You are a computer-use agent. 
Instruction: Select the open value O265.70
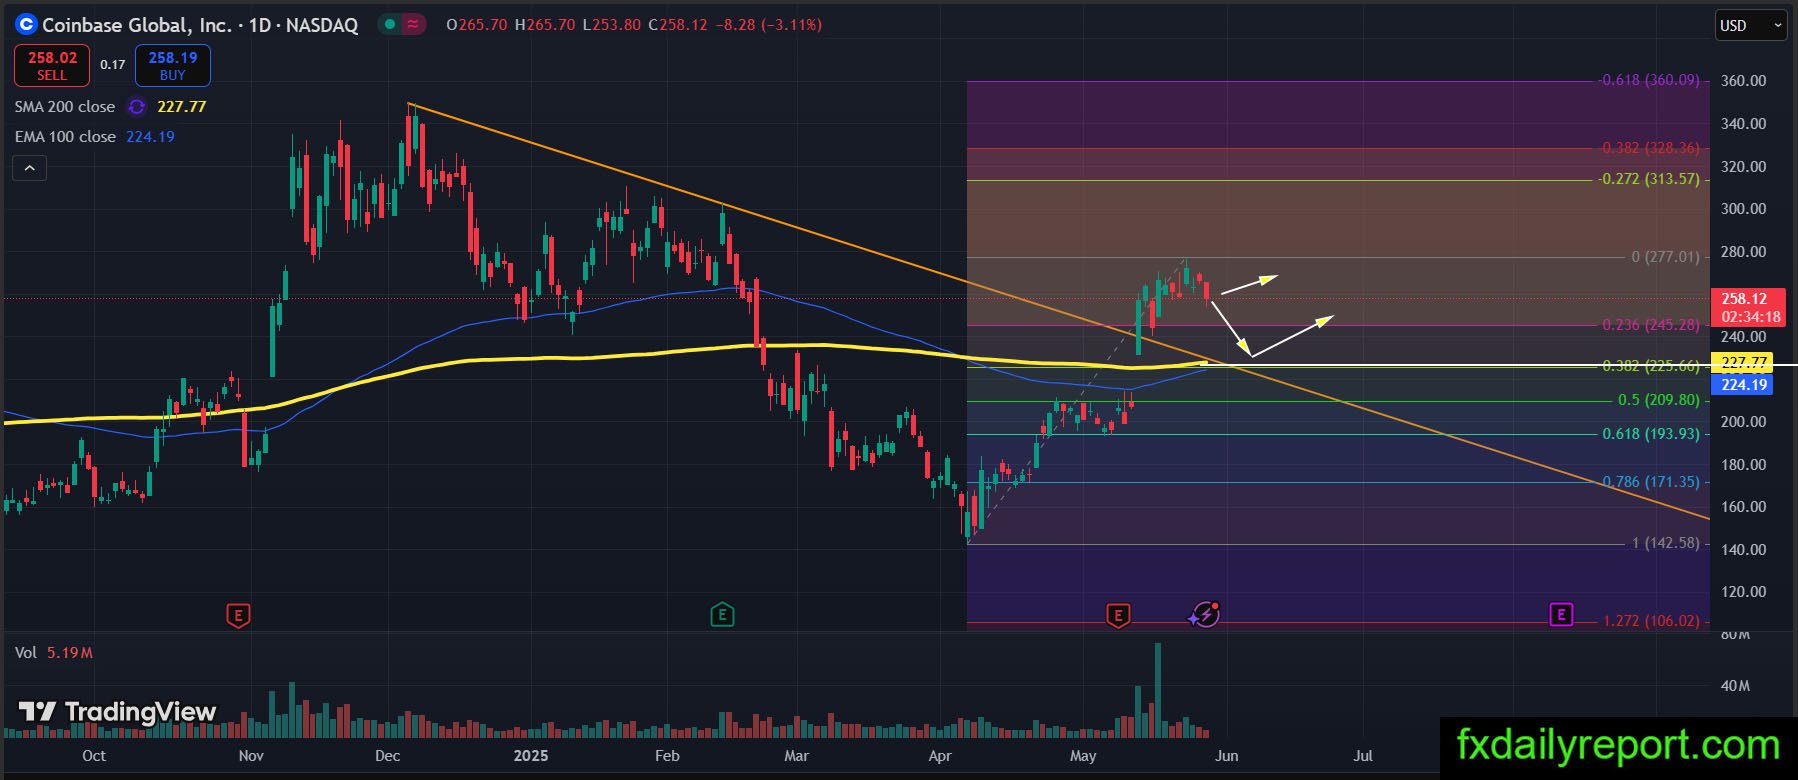477,25
